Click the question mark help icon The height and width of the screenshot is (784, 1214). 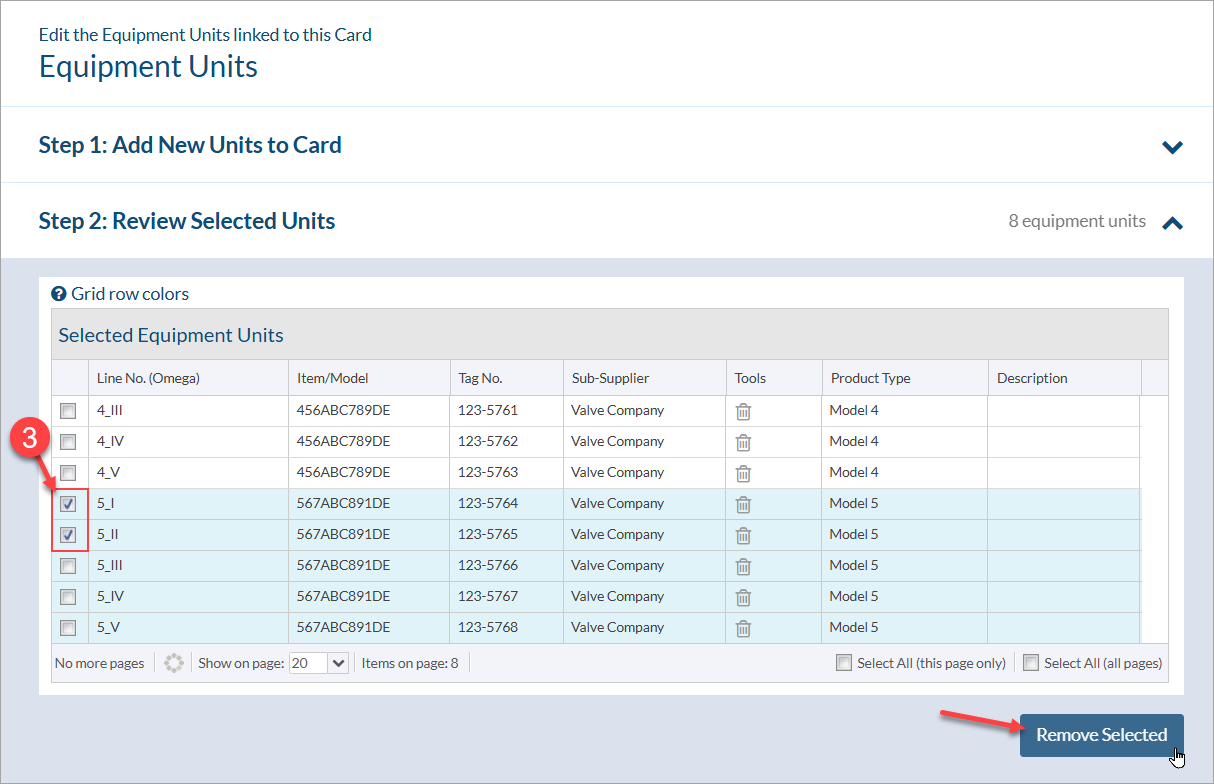click(59, 294)
